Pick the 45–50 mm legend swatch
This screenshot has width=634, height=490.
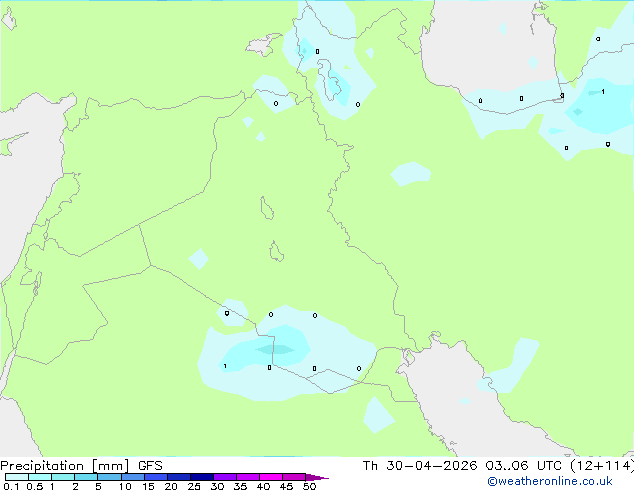pos(294,477)
